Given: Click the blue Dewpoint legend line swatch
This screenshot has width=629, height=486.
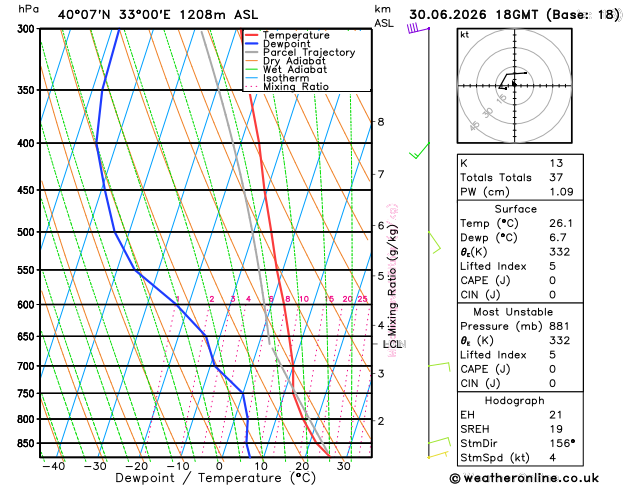Looking at the screenshot, I should coord(252,44).
